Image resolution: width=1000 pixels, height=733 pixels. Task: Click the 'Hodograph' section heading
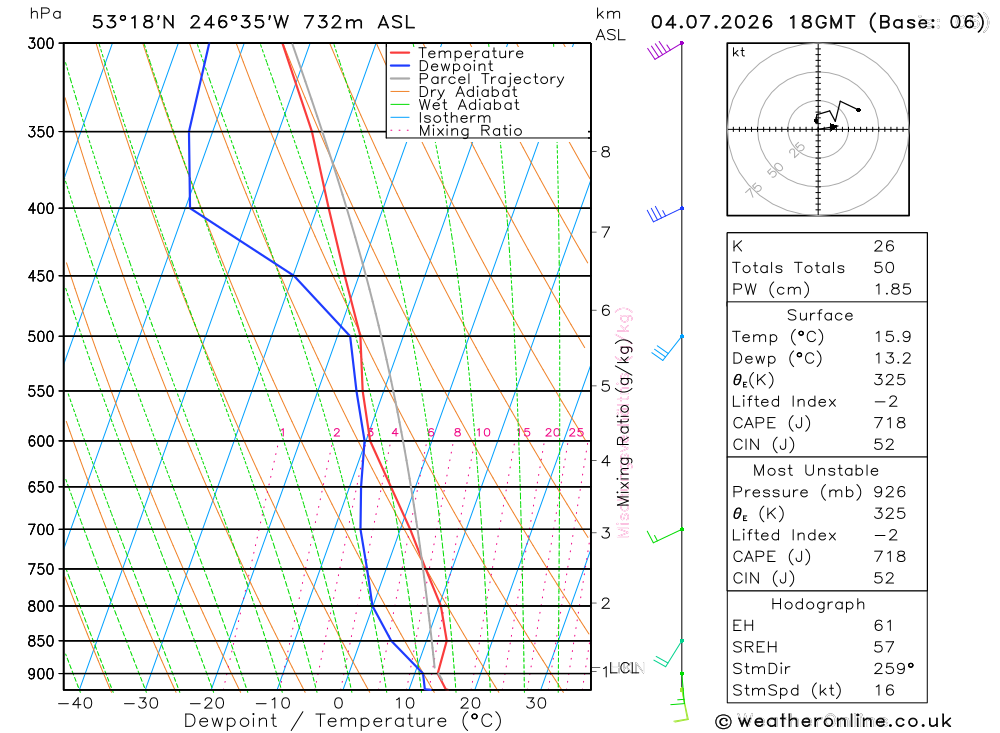818,604
